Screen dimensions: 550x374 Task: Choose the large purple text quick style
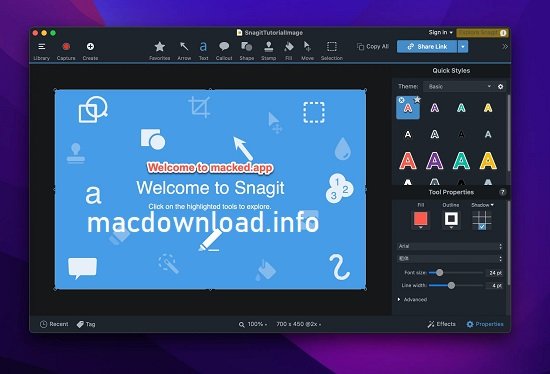click(435, 161)
